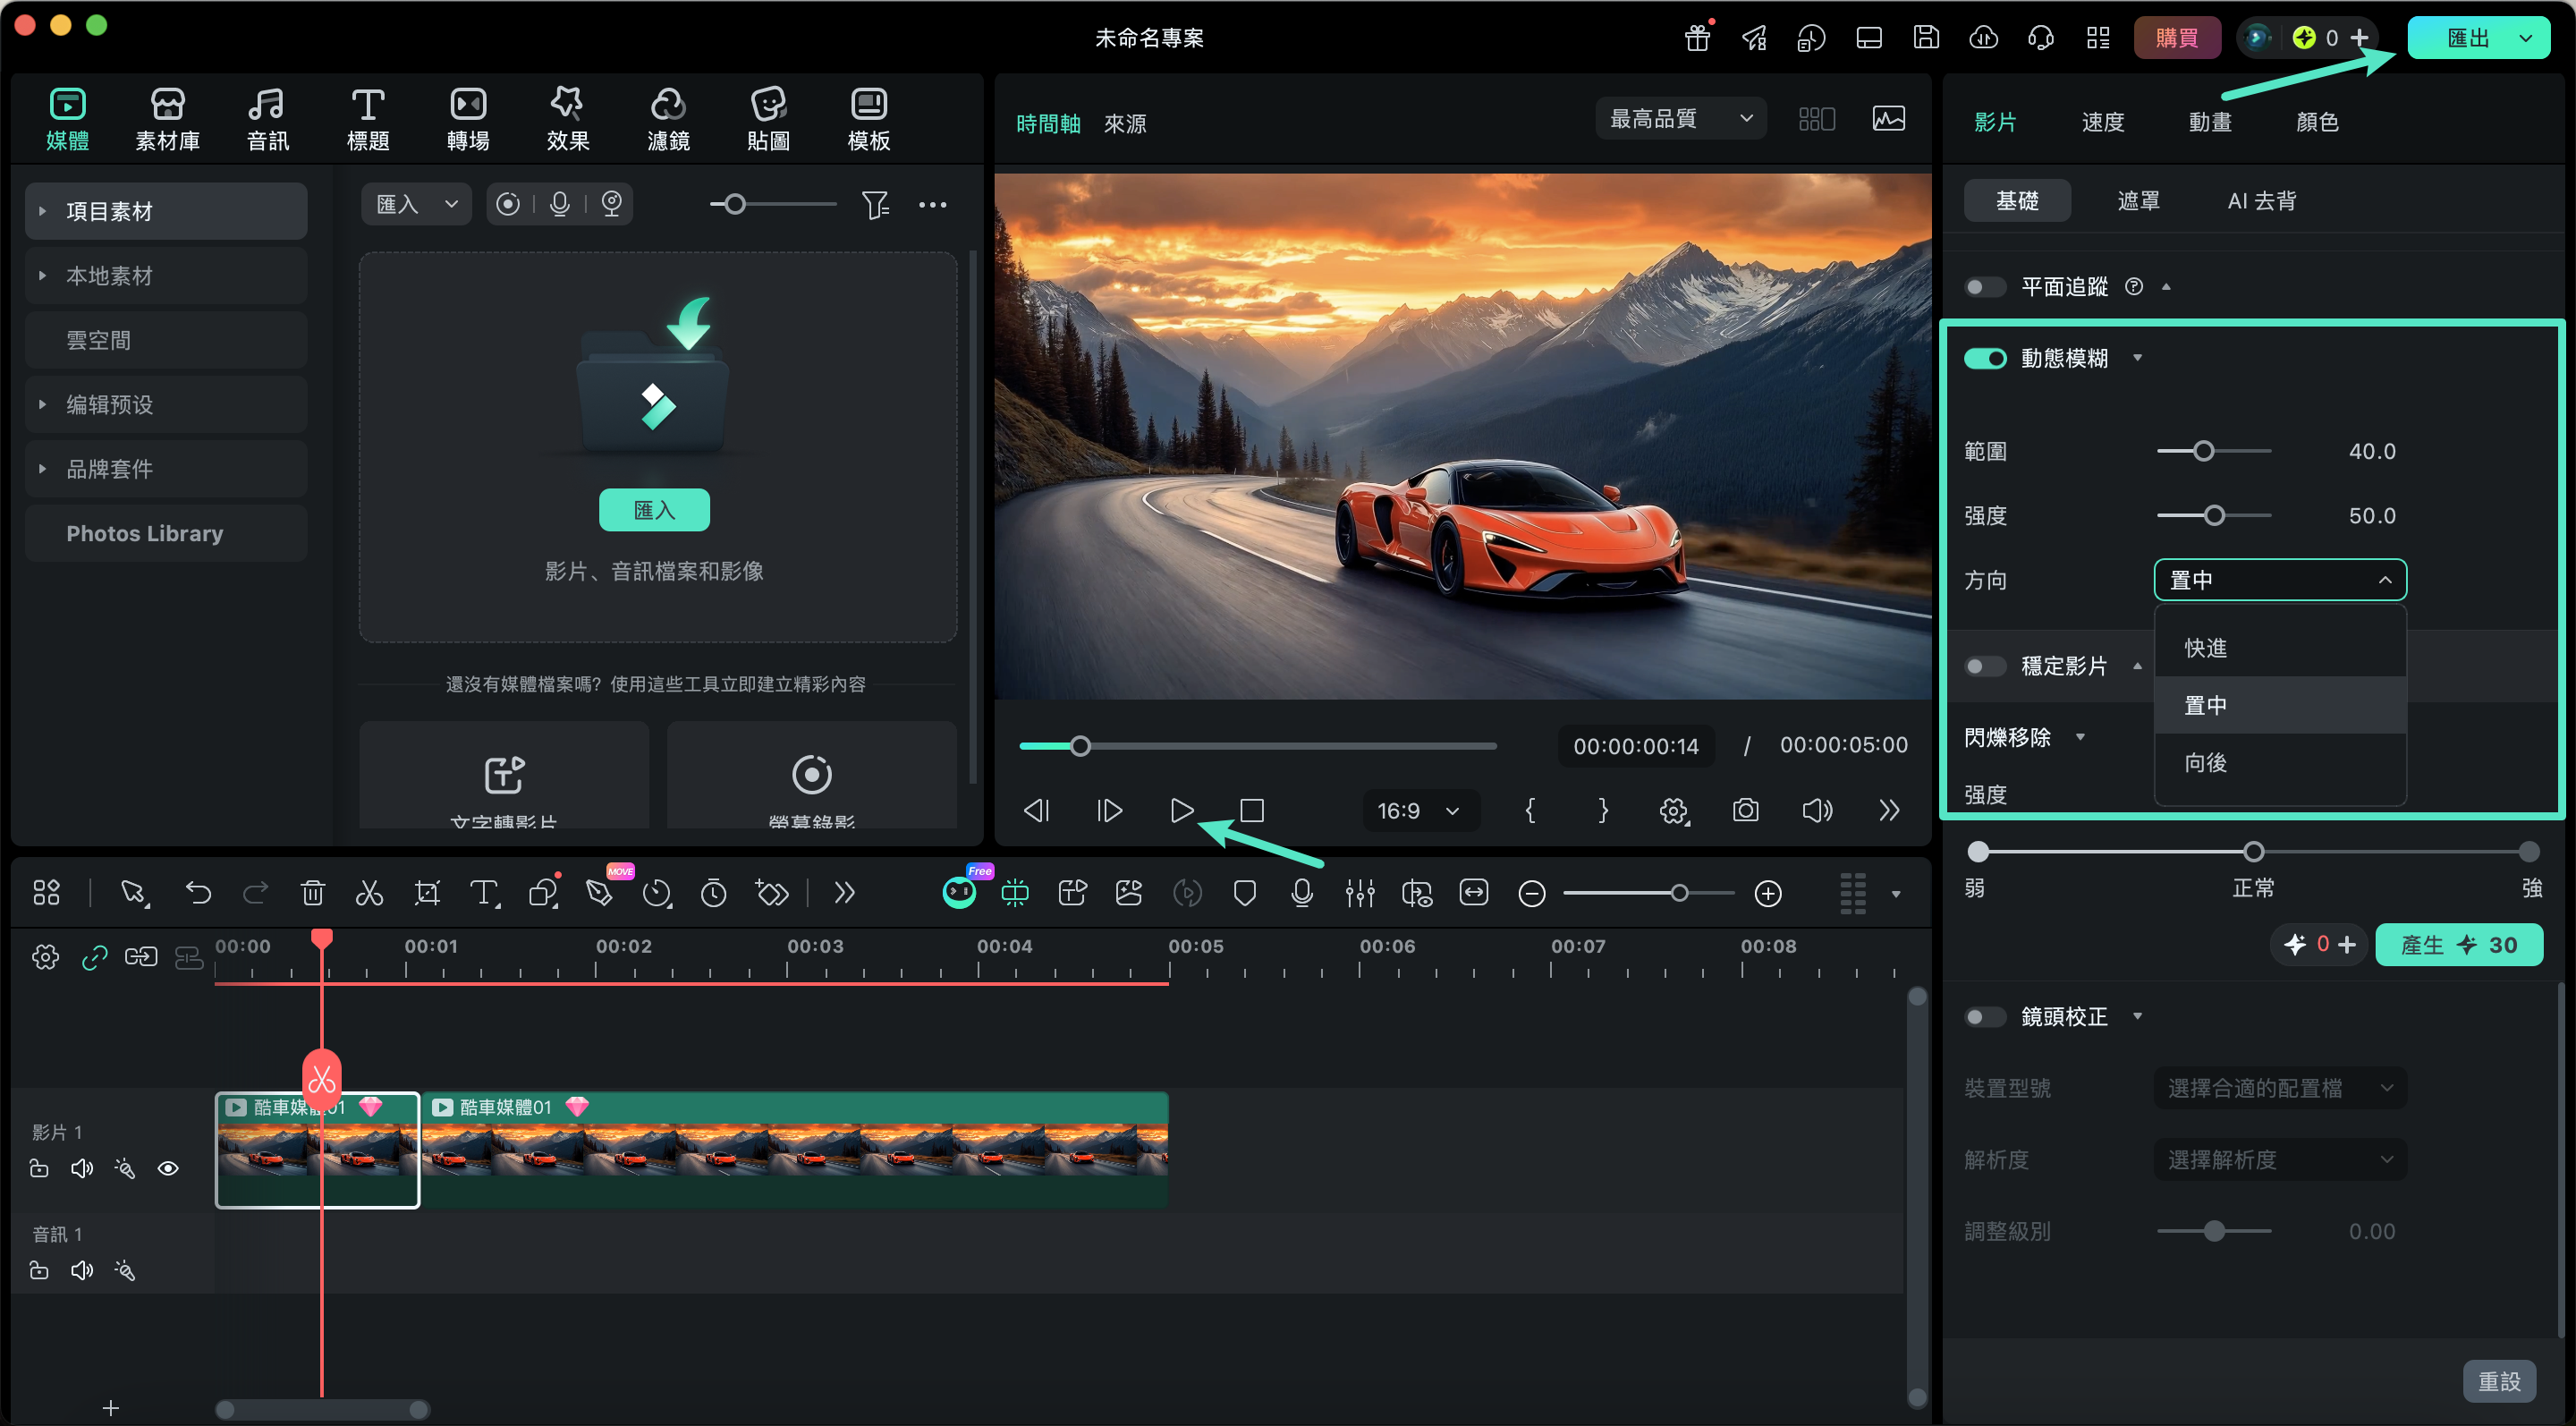Click the support headset icon in title bar
Image resolution: width=2576 pixels, height=1426 pixels.
click(x=2040, y=38)
